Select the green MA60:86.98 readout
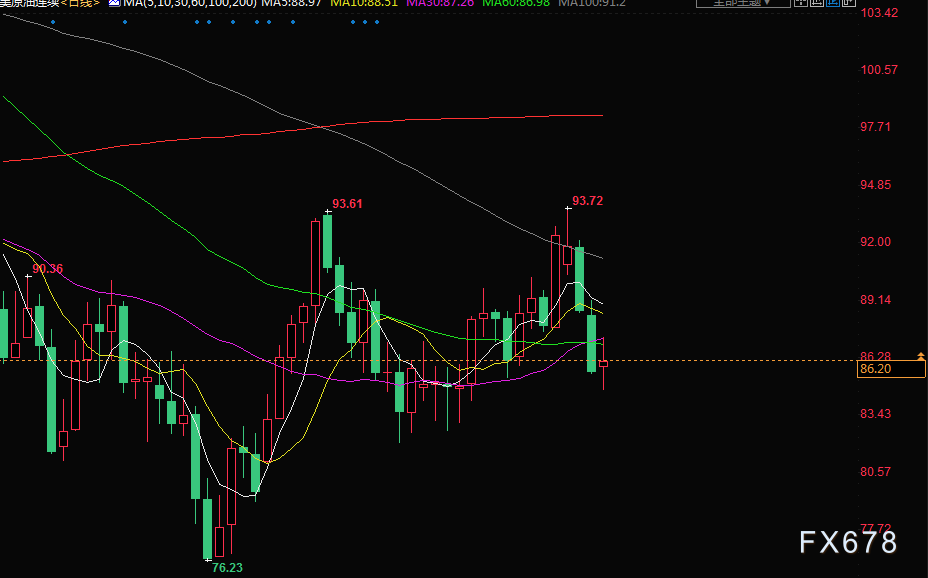The height and width of the screenshot is (578, 928). [515, 3]
